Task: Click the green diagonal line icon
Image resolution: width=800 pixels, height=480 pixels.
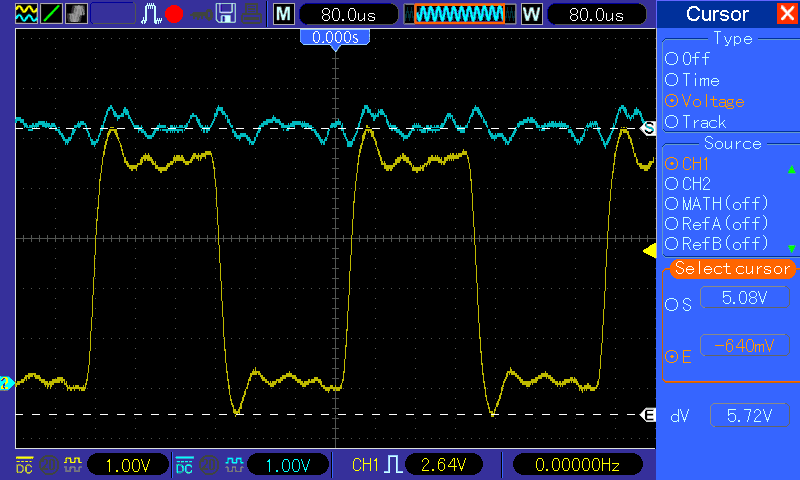Action: click(x=51, y=14)
